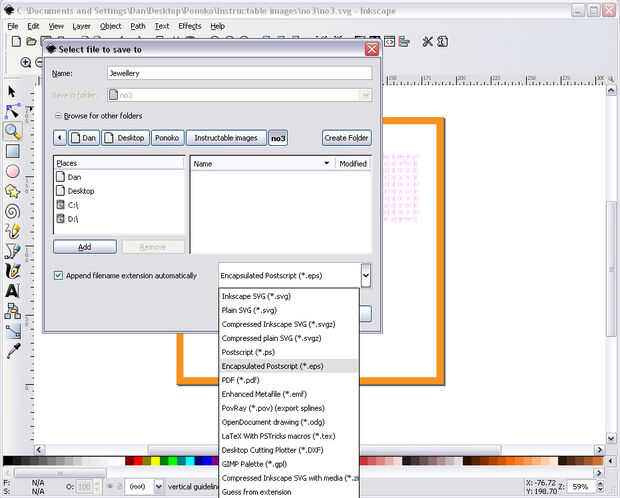
Task: Select the arrow Selector tool
Action: tap(12, 92)
